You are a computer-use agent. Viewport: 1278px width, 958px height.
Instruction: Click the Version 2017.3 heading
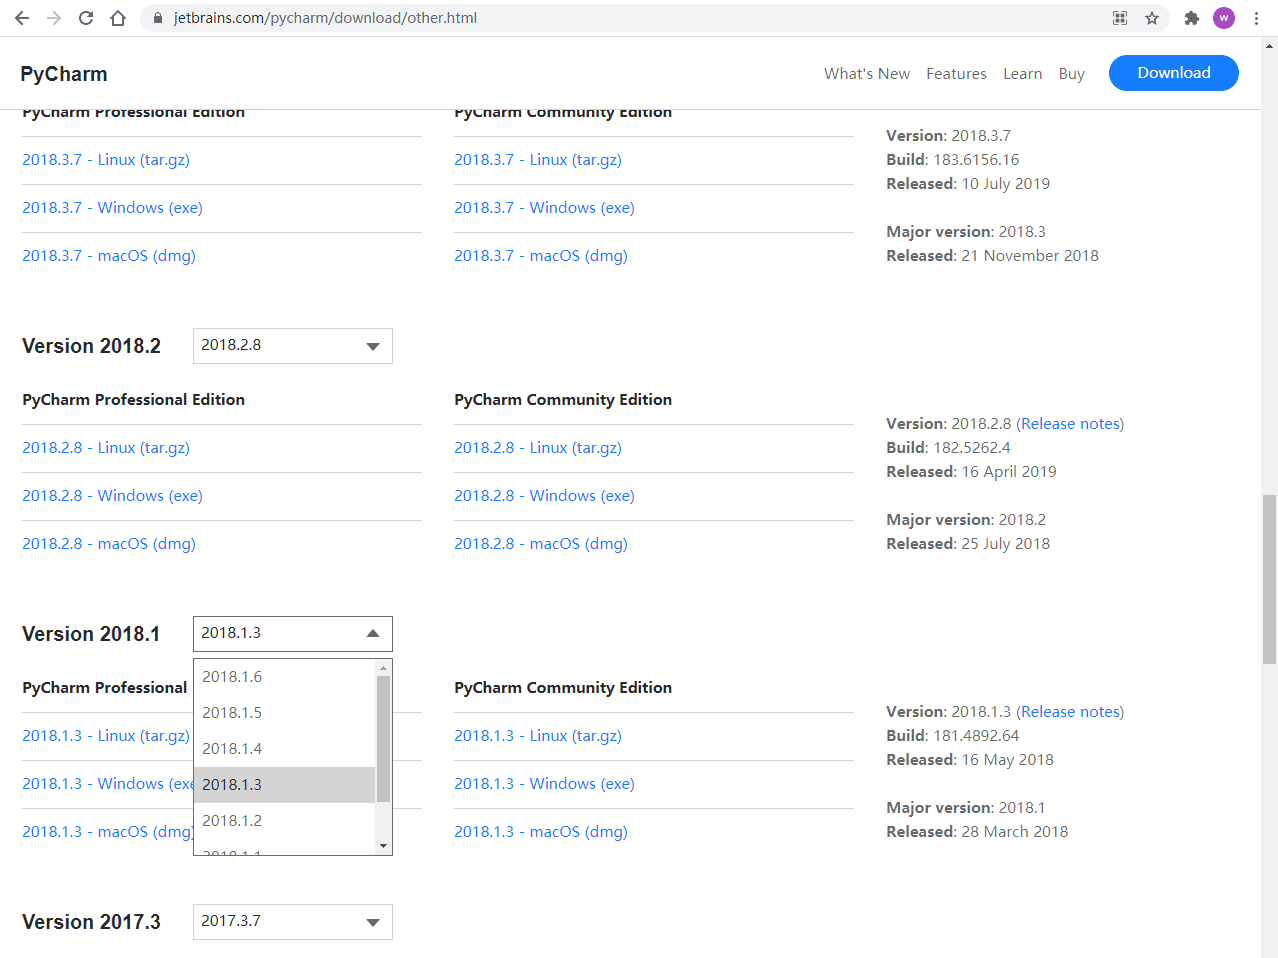pos(91,922)
